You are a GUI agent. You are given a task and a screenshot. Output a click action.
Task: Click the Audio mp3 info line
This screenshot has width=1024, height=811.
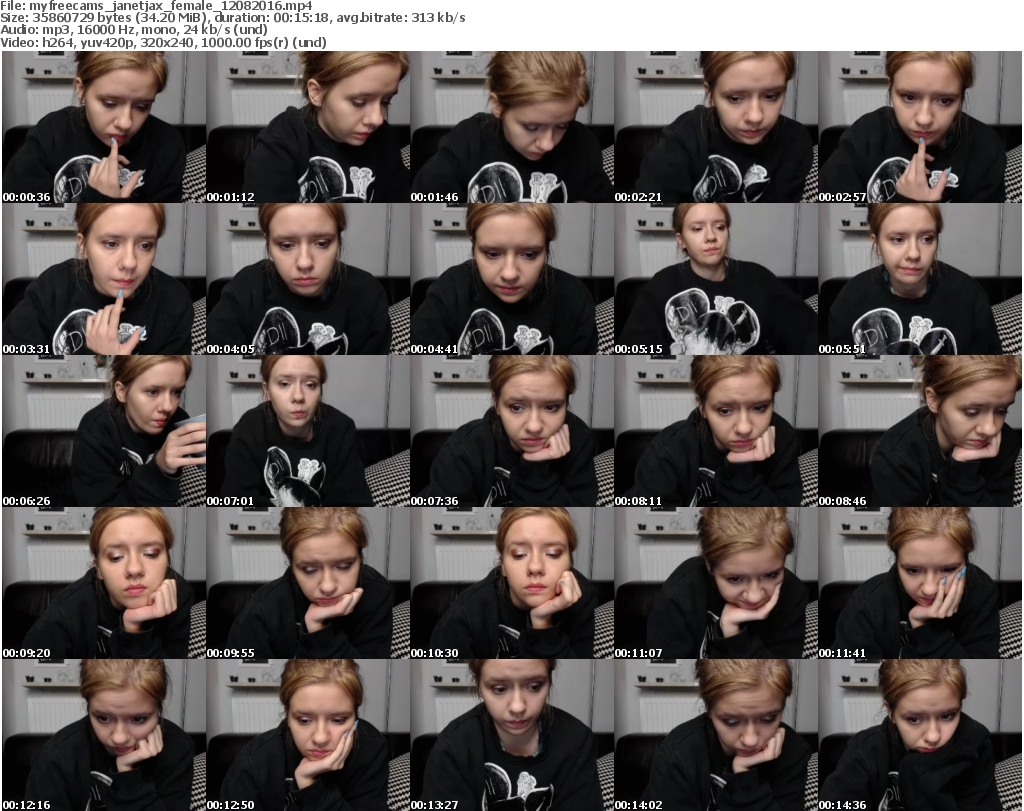coord(134,30)
